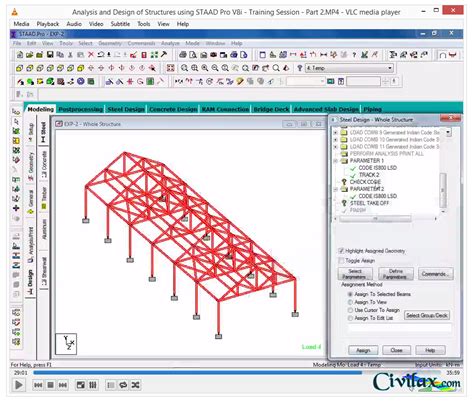The image size is (474, 408).
Task: Click the red X delete icon in STAAD toolbar
Action: (x=91, y=55)
